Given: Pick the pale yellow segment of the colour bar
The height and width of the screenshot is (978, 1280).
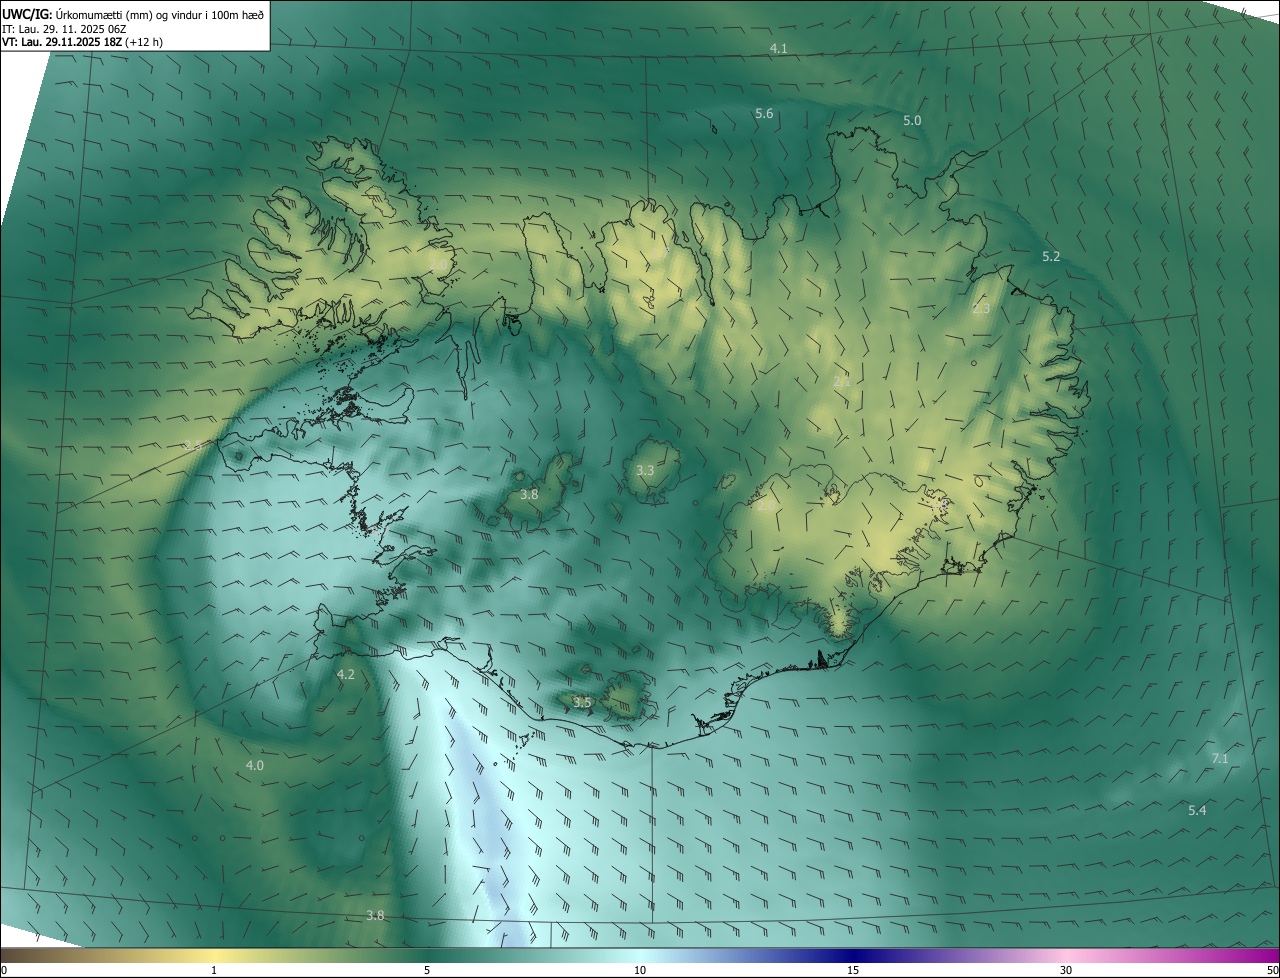Looking at the screenshot, I should [x=214, y=956].
